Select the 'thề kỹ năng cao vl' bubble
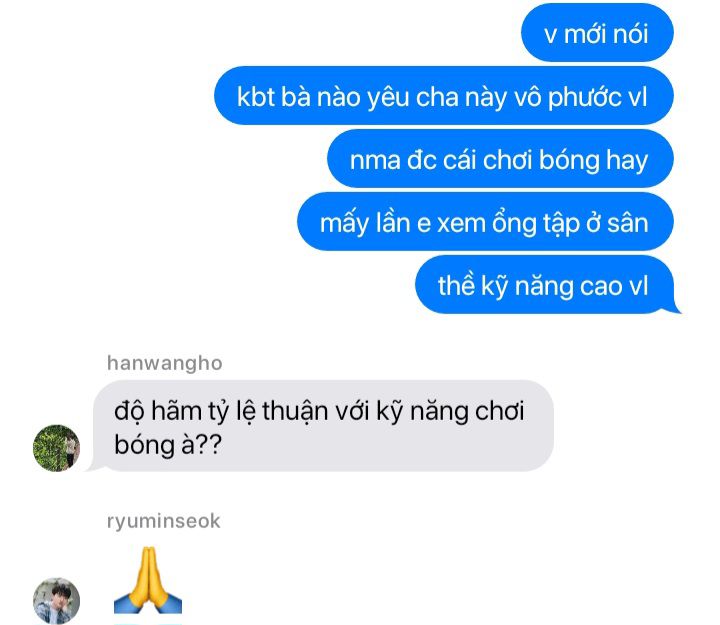The image size is (720, 625). (x=545, y=285)
